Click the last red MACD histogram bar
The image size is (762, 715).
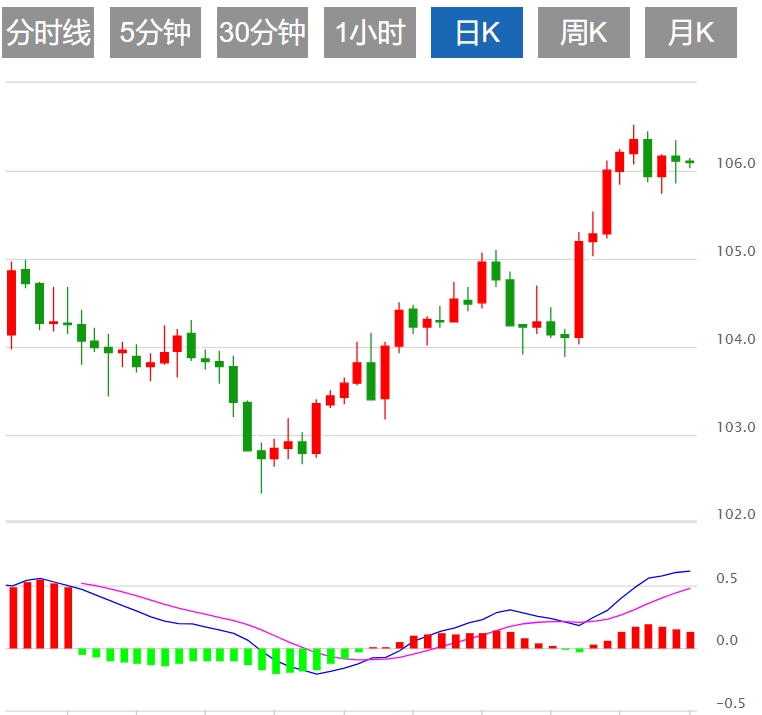pos(690,640)
